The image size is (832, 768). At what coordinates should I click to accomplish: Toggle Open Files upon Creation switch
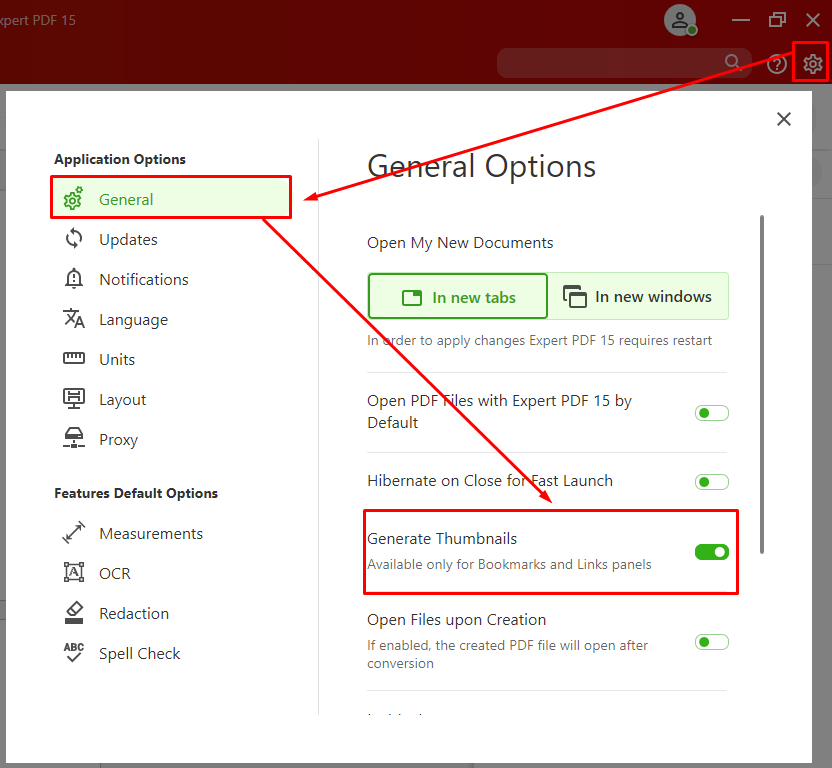pyautogui.click(x=712, y=642)
